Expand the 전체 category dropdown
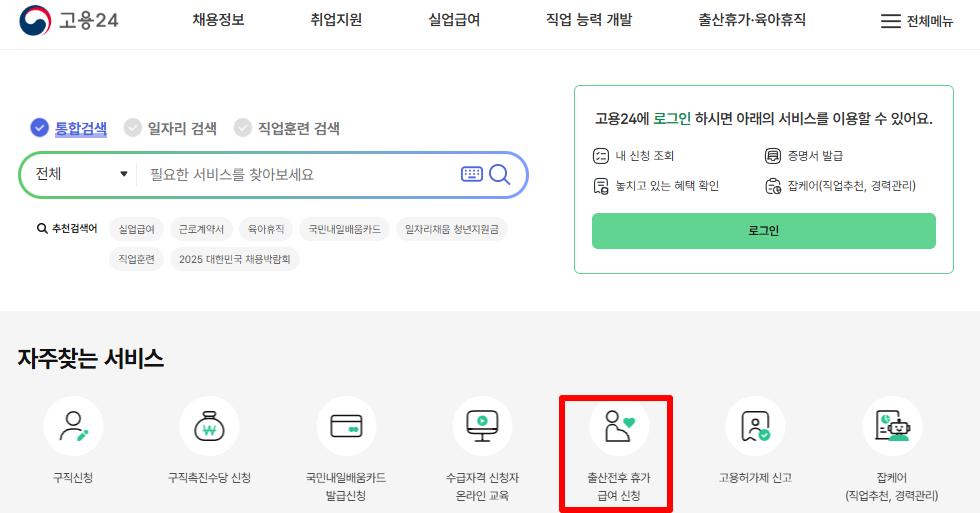This screenshot has height=513, width=980. coord(81,174)
